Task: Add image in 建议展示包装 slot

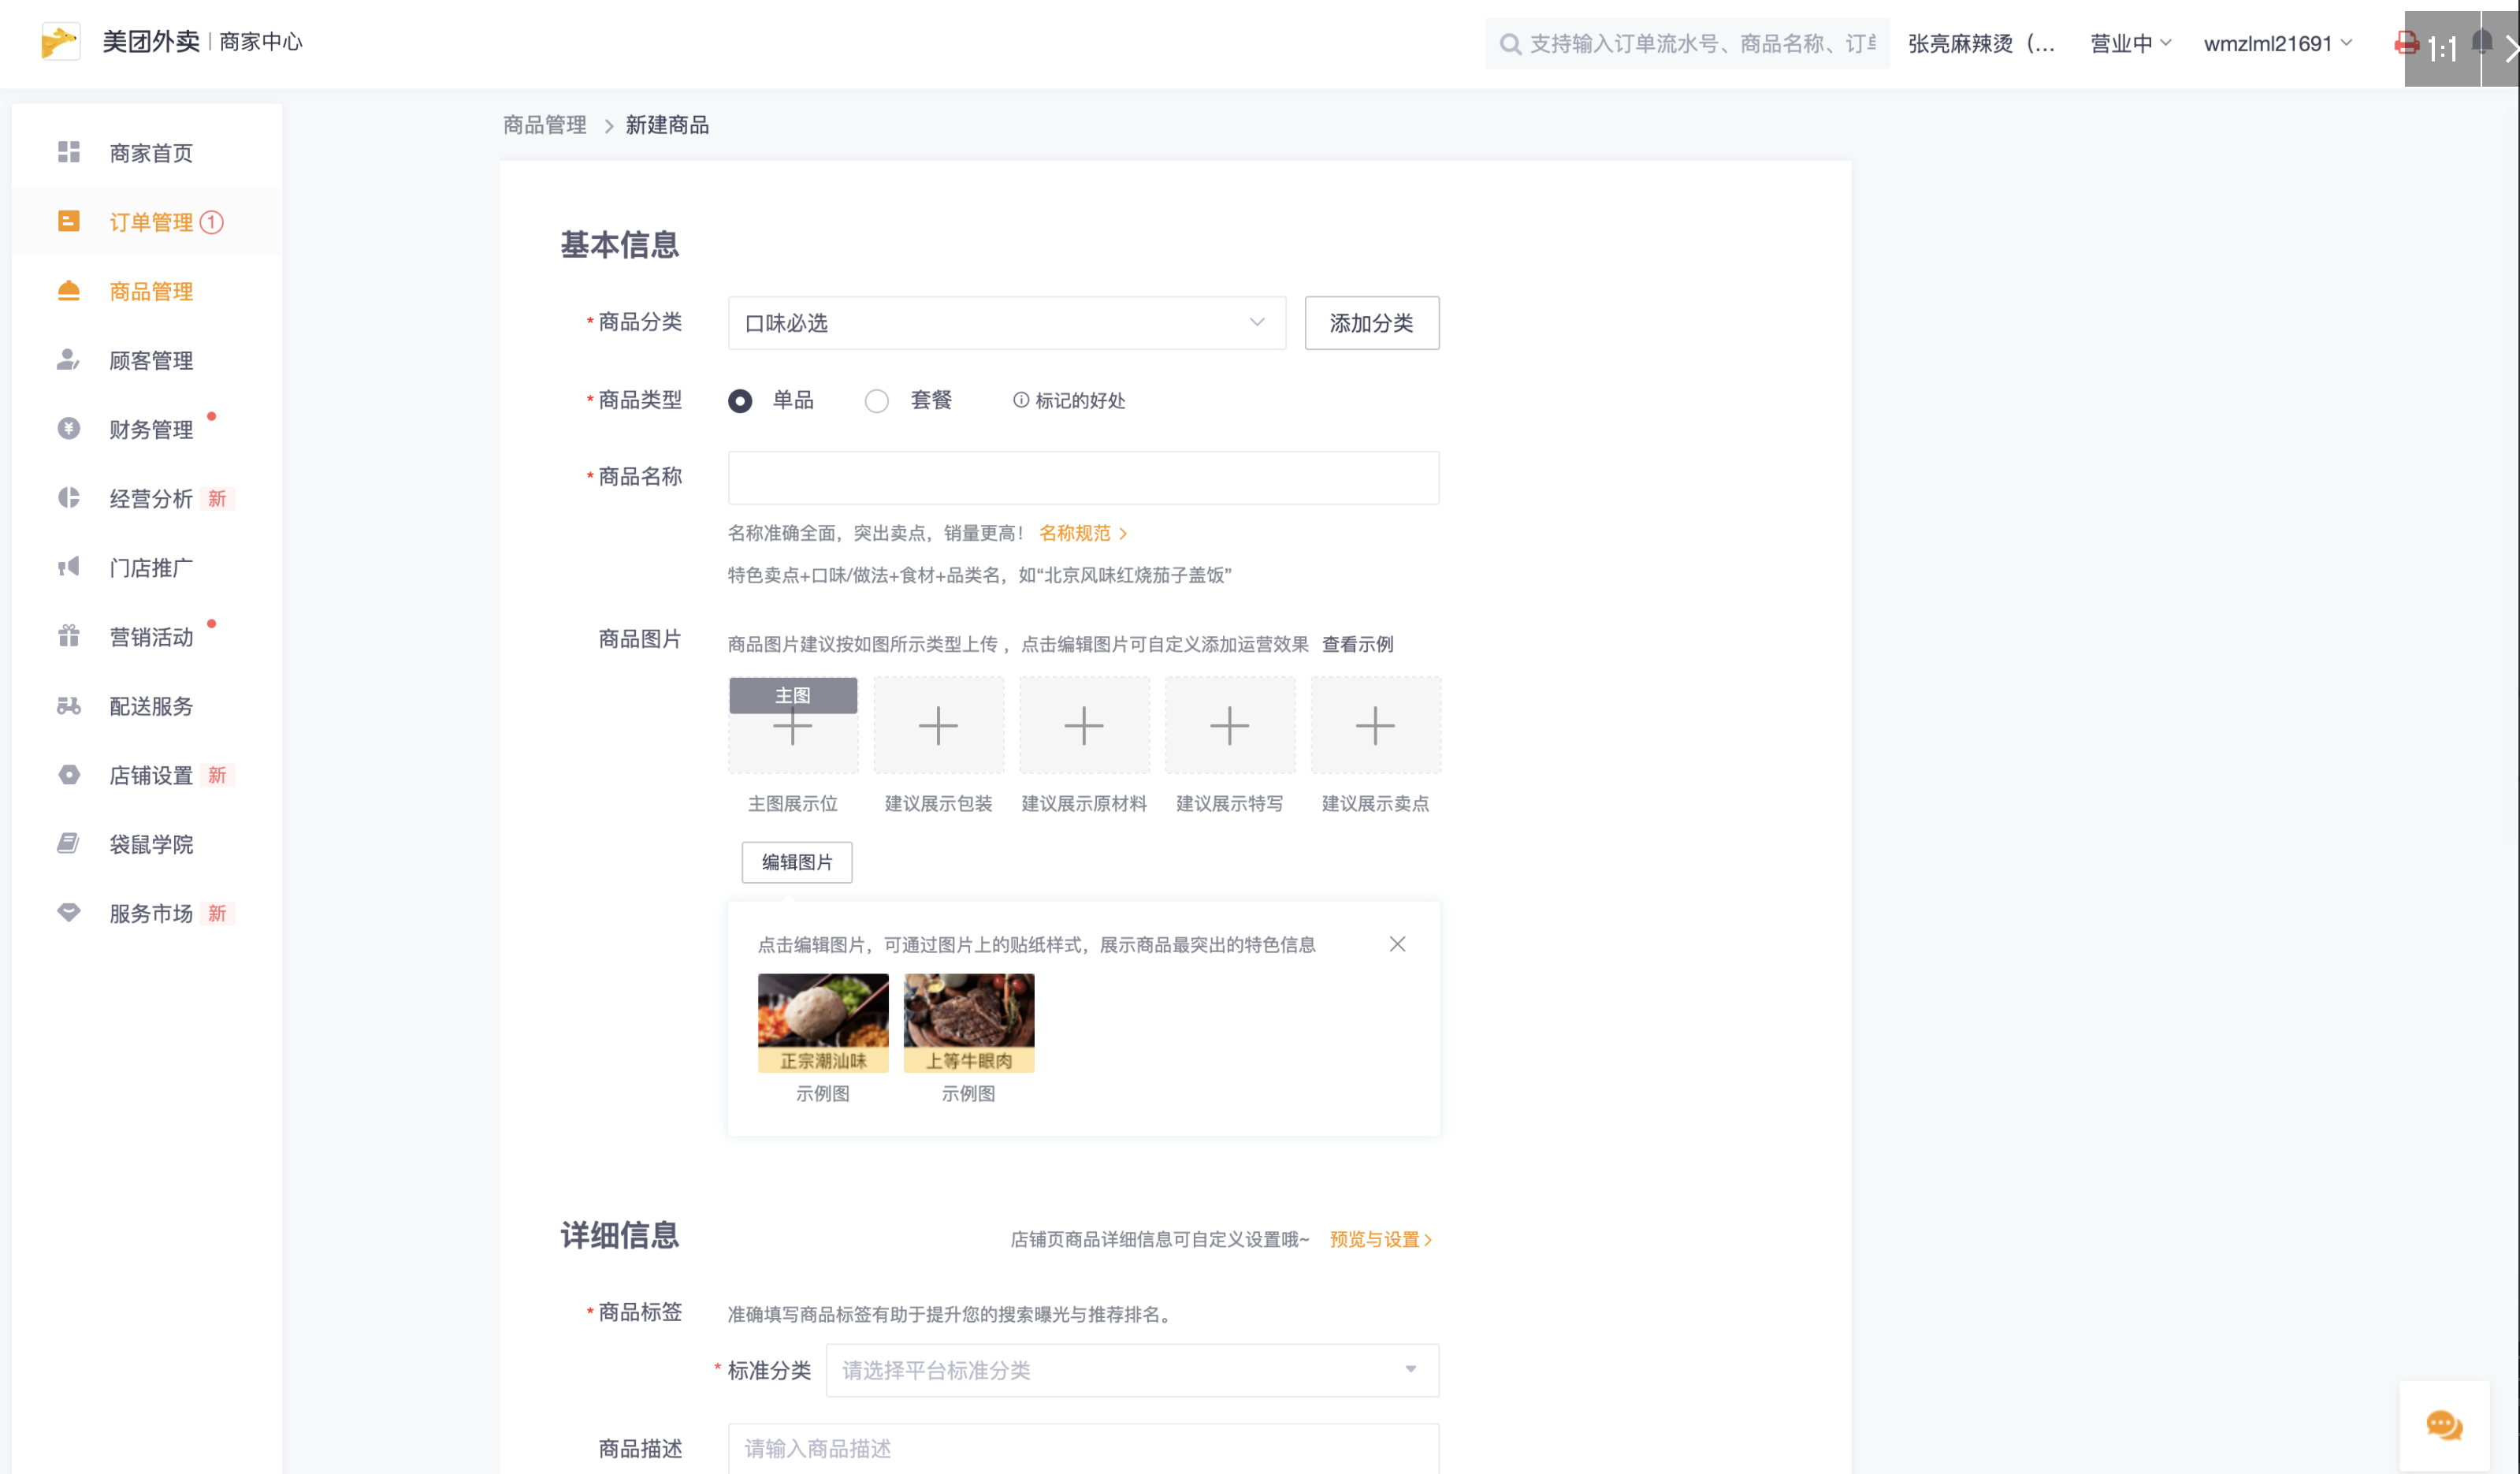Action: 938,725
